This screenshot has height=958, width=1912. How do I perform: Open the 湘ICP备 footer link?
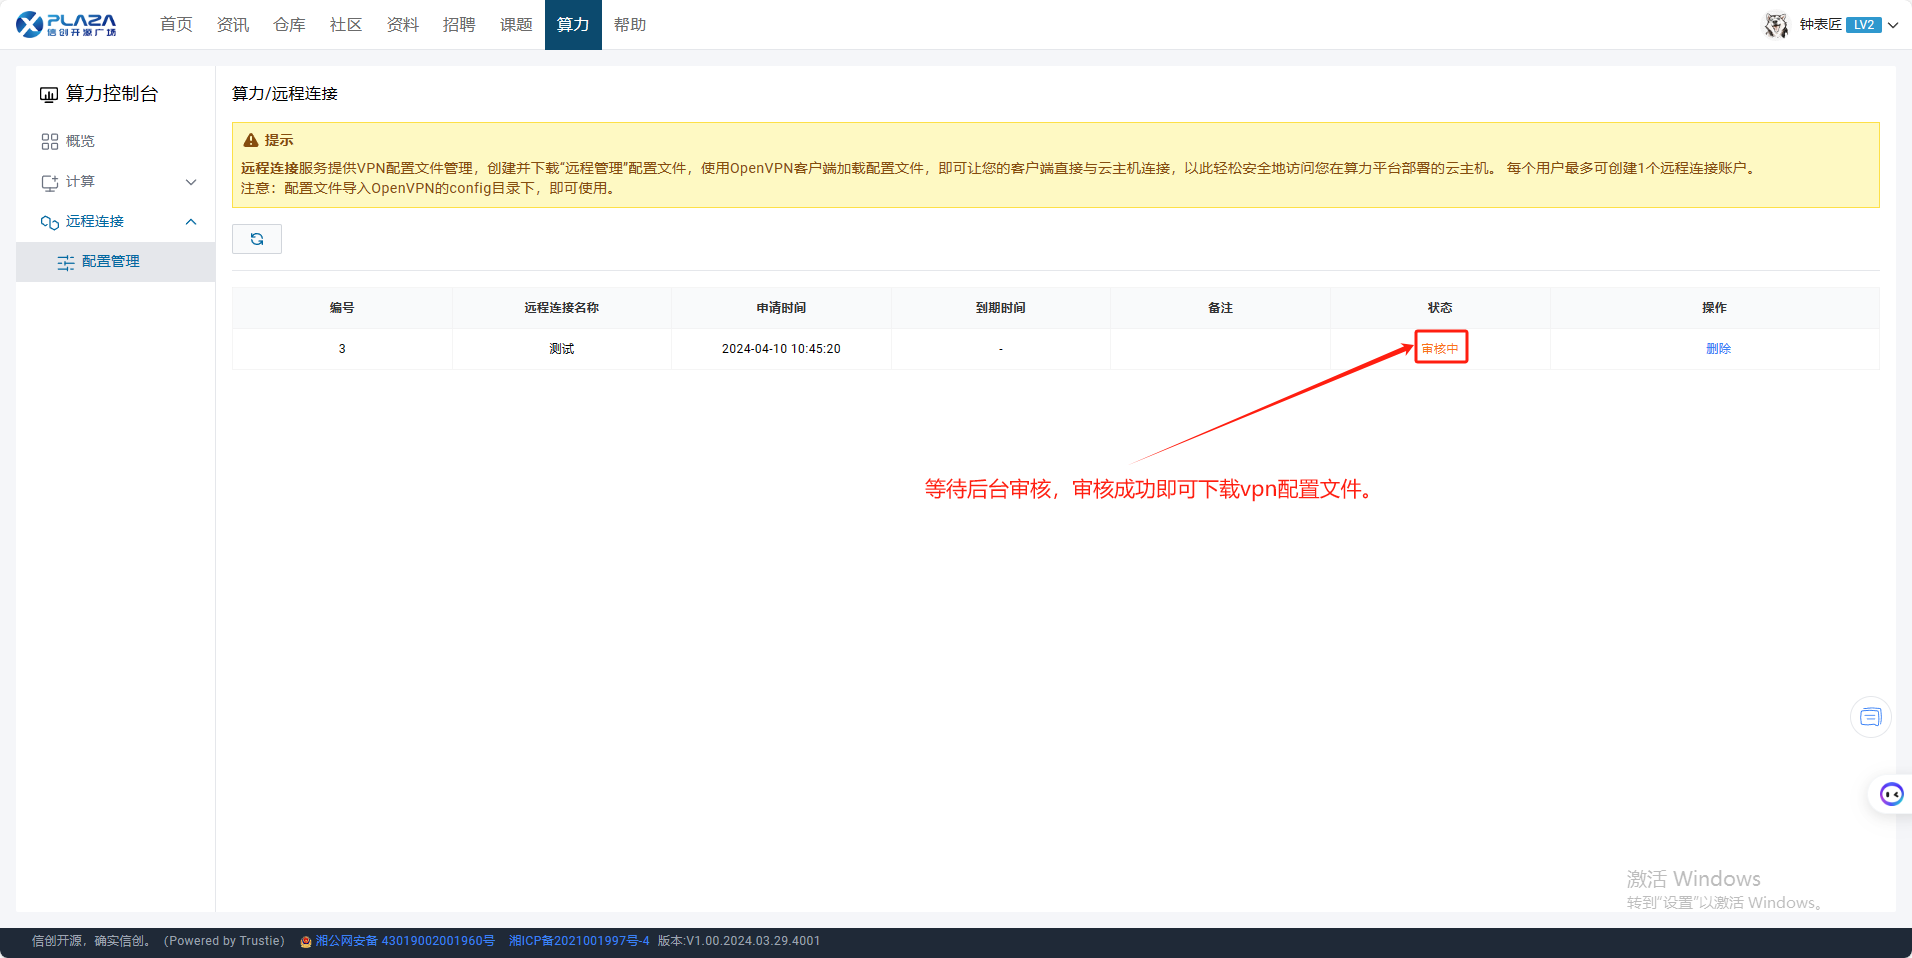click(x=579, y=941)
